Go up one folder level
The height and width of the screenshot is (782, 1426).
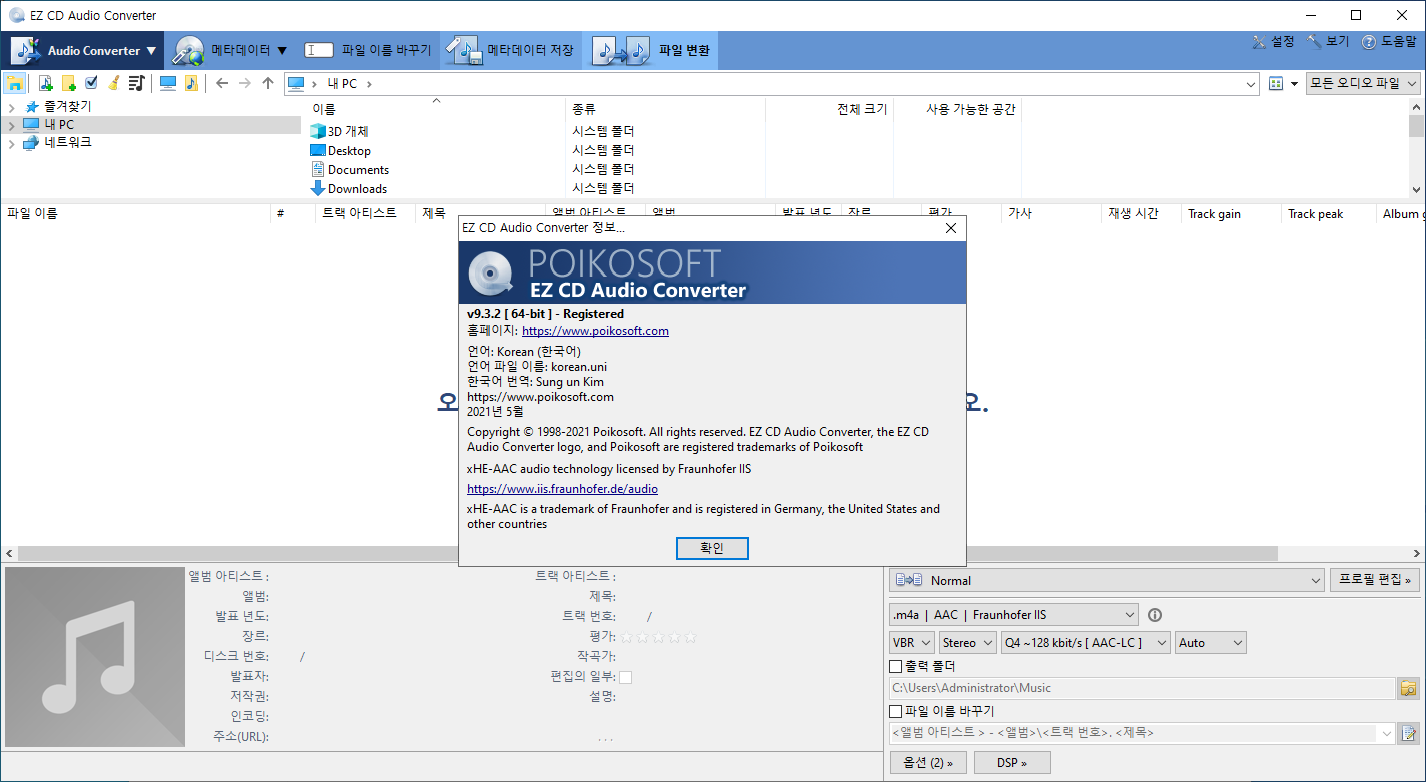click(x=268, y=84)
